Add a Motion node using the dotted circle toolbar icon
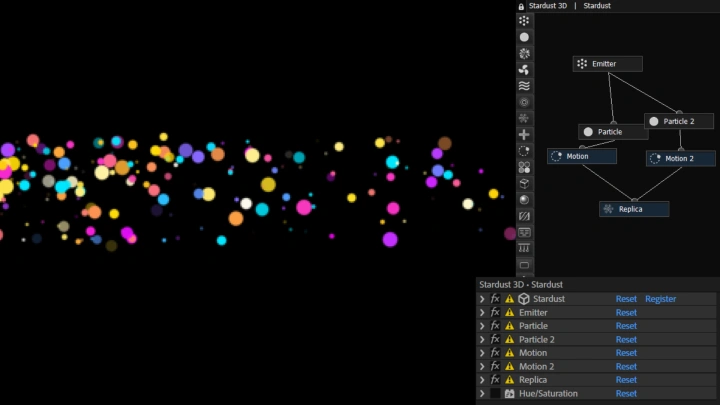720x405 pixels. point(524,151)
